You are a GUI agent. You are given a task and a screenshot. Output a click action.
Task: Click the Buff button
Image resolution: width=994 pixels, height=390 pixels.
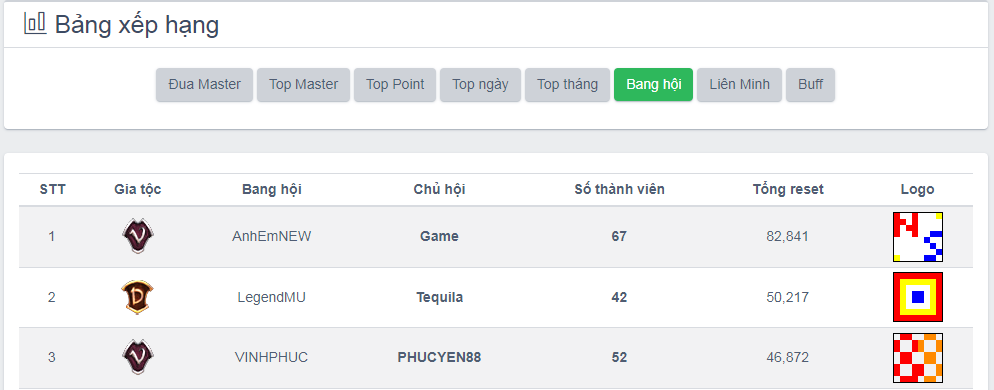click(811, 84)
